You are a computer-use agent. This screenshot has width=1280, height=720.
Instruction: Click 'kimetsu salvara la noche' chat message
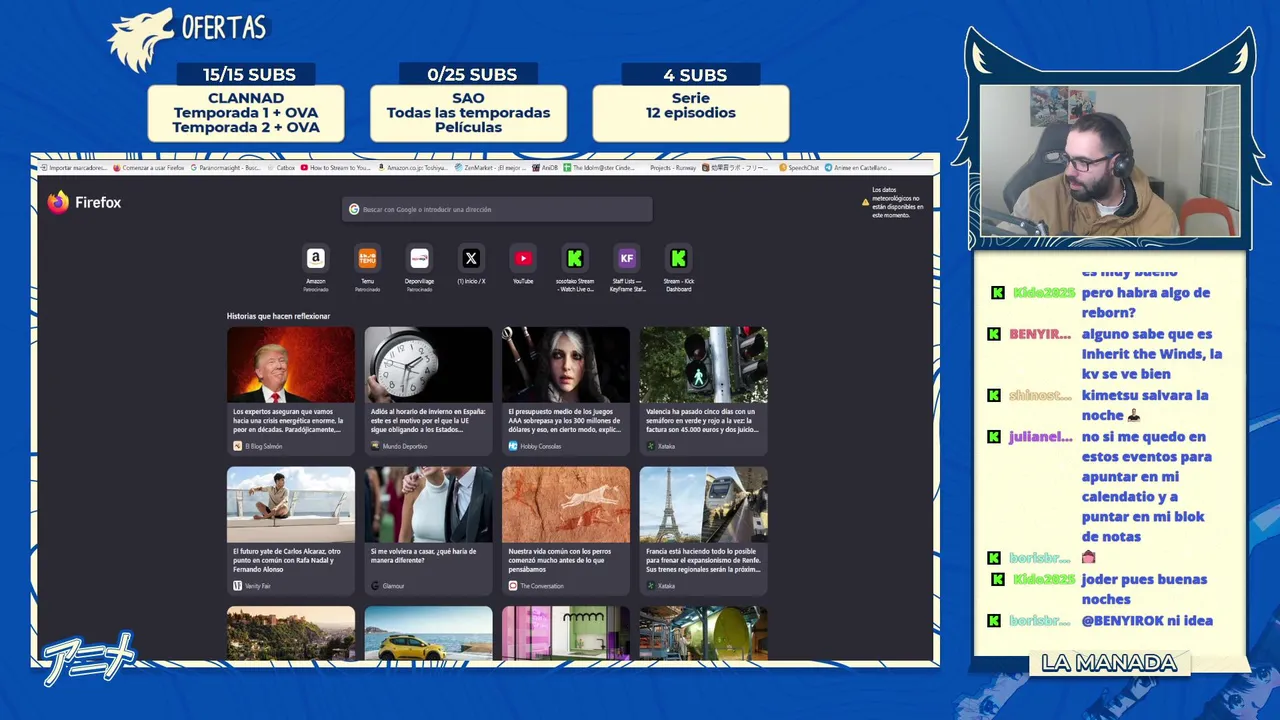(1145, 405)
